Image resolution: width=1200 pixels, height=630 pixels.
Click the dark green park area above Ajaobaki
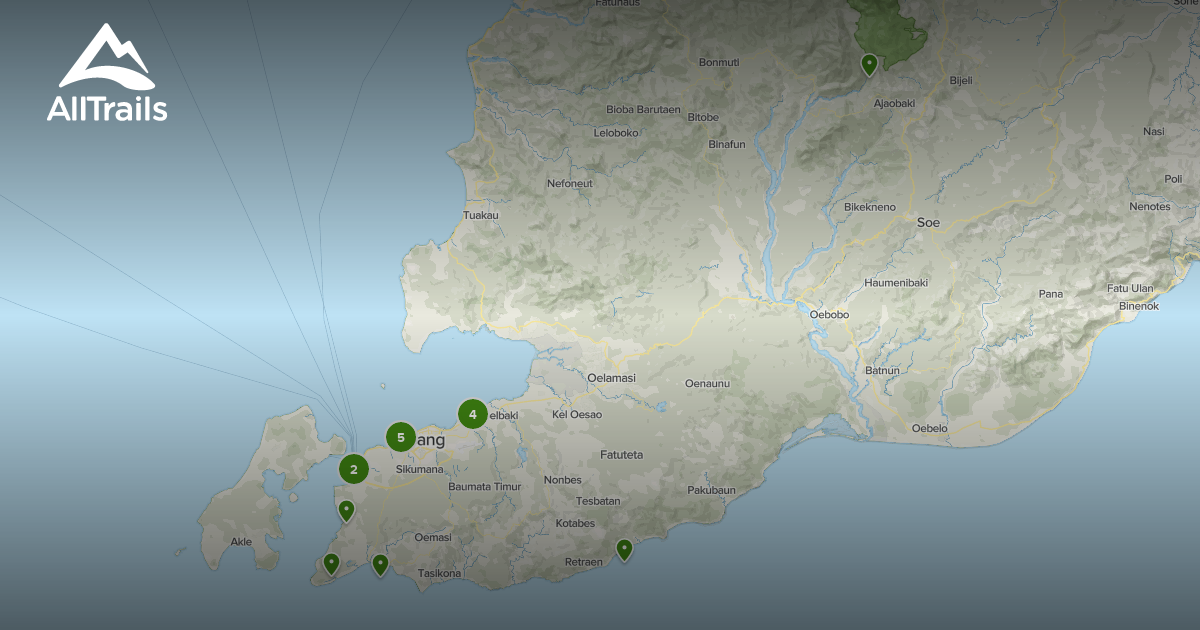pos(890,30)
